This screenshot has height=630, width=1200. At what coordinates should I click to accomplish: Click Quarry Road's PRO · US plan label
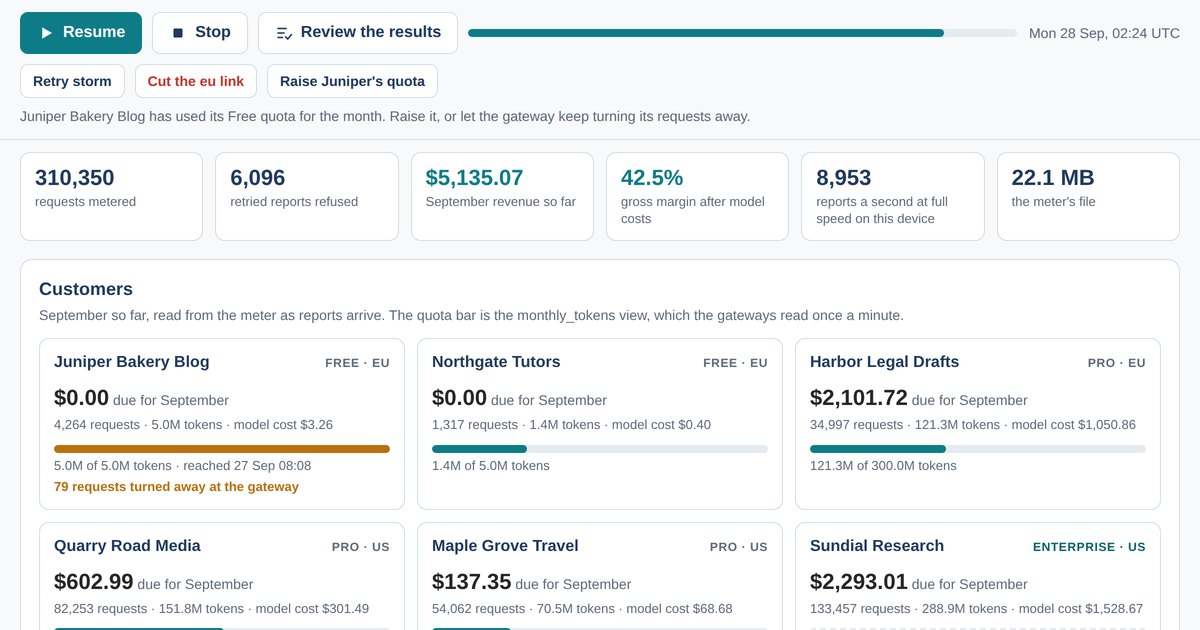(361, 547)
